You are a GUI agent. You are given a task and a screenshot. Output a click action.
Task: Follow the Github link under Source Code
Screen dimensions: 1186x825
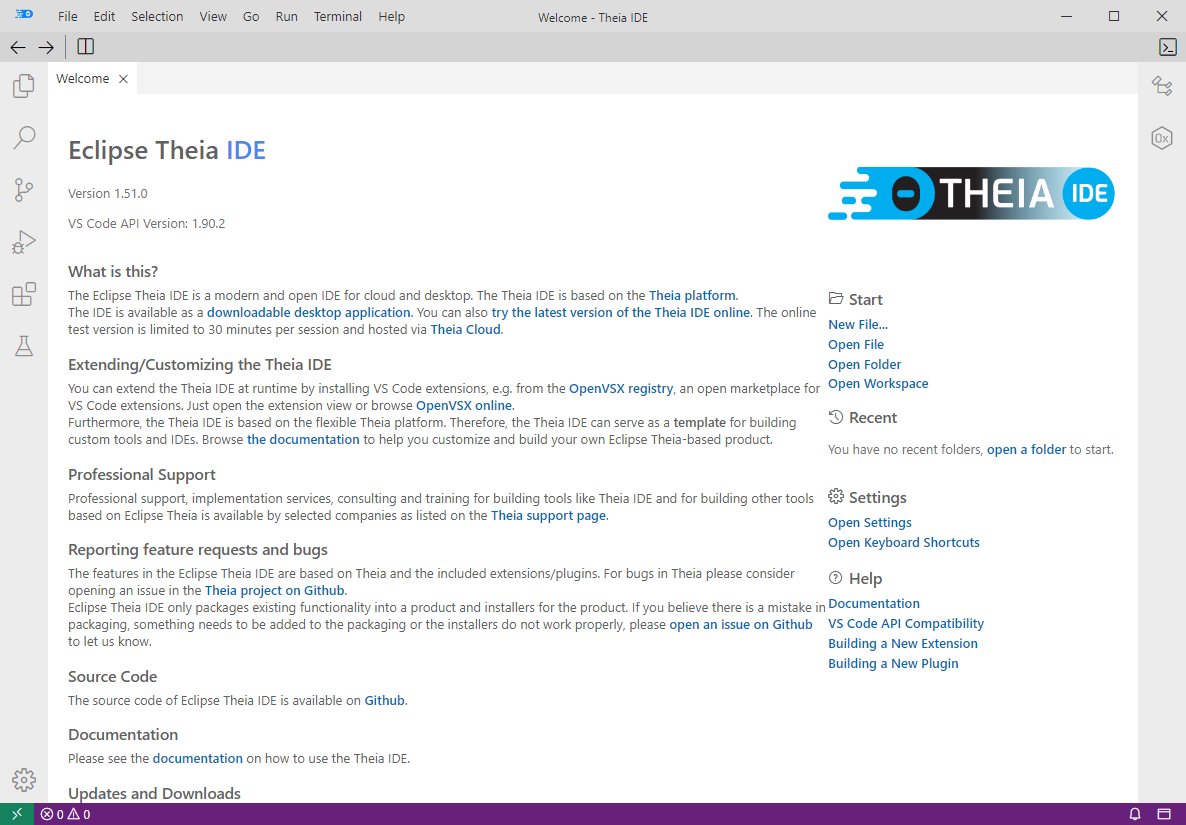(384, 700)
